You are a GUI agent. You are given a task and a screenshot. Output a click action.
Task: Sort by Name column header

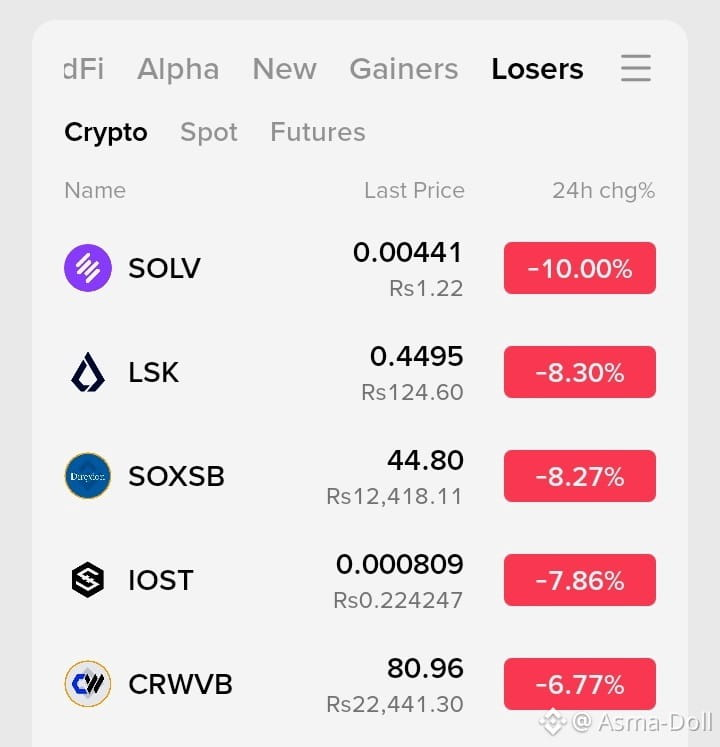tap(95, 191)
